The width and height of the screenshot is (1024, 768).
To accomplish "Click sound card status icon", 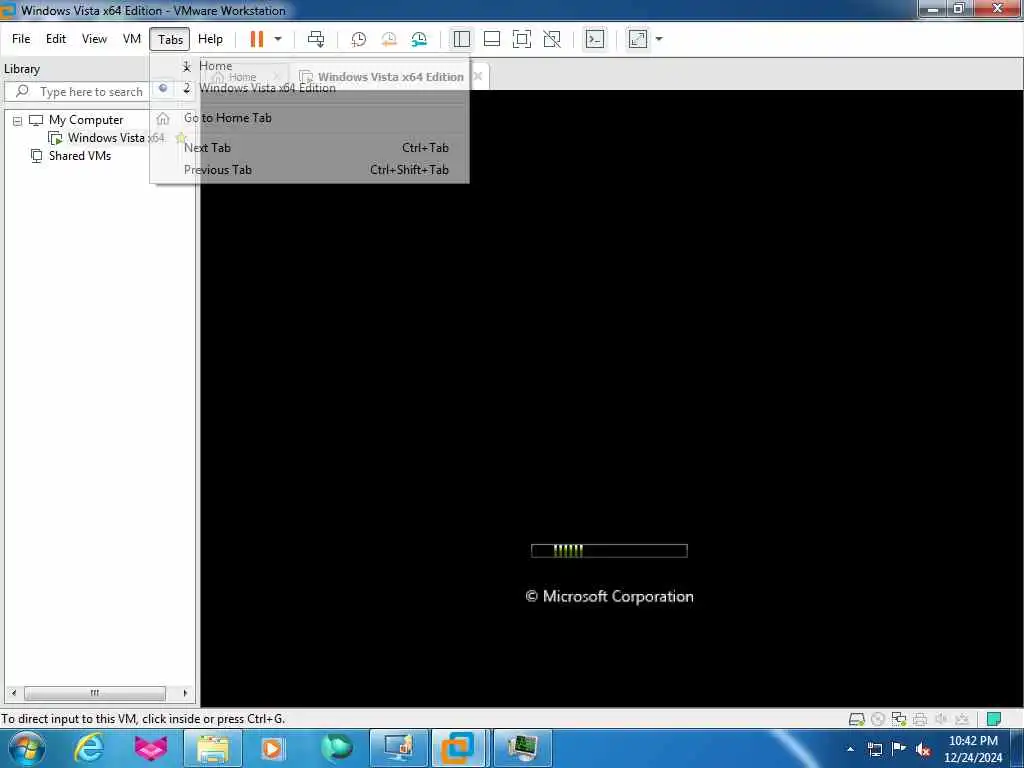I will (x=941, y=720).
